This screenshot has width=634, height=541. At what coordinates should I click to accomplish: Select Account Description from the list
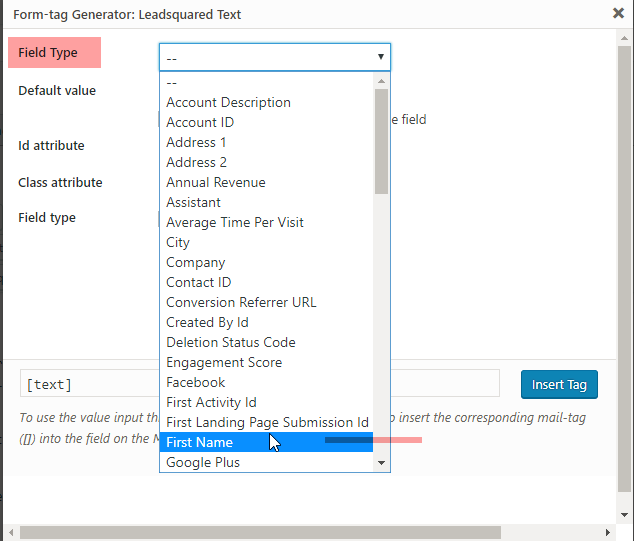[228, 102]
